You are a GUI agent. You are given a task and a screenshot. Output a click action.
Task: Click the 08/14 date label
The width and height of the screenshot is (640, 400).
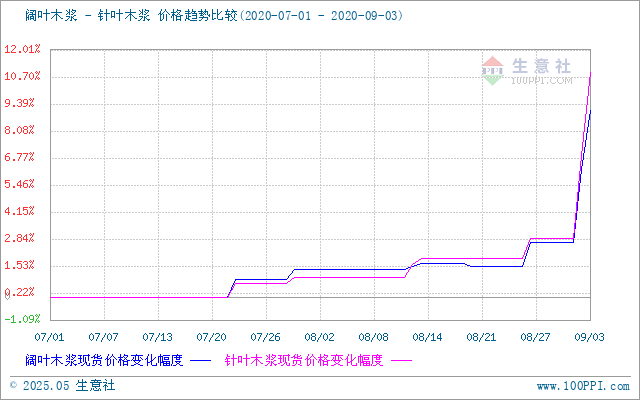(427, 337)
